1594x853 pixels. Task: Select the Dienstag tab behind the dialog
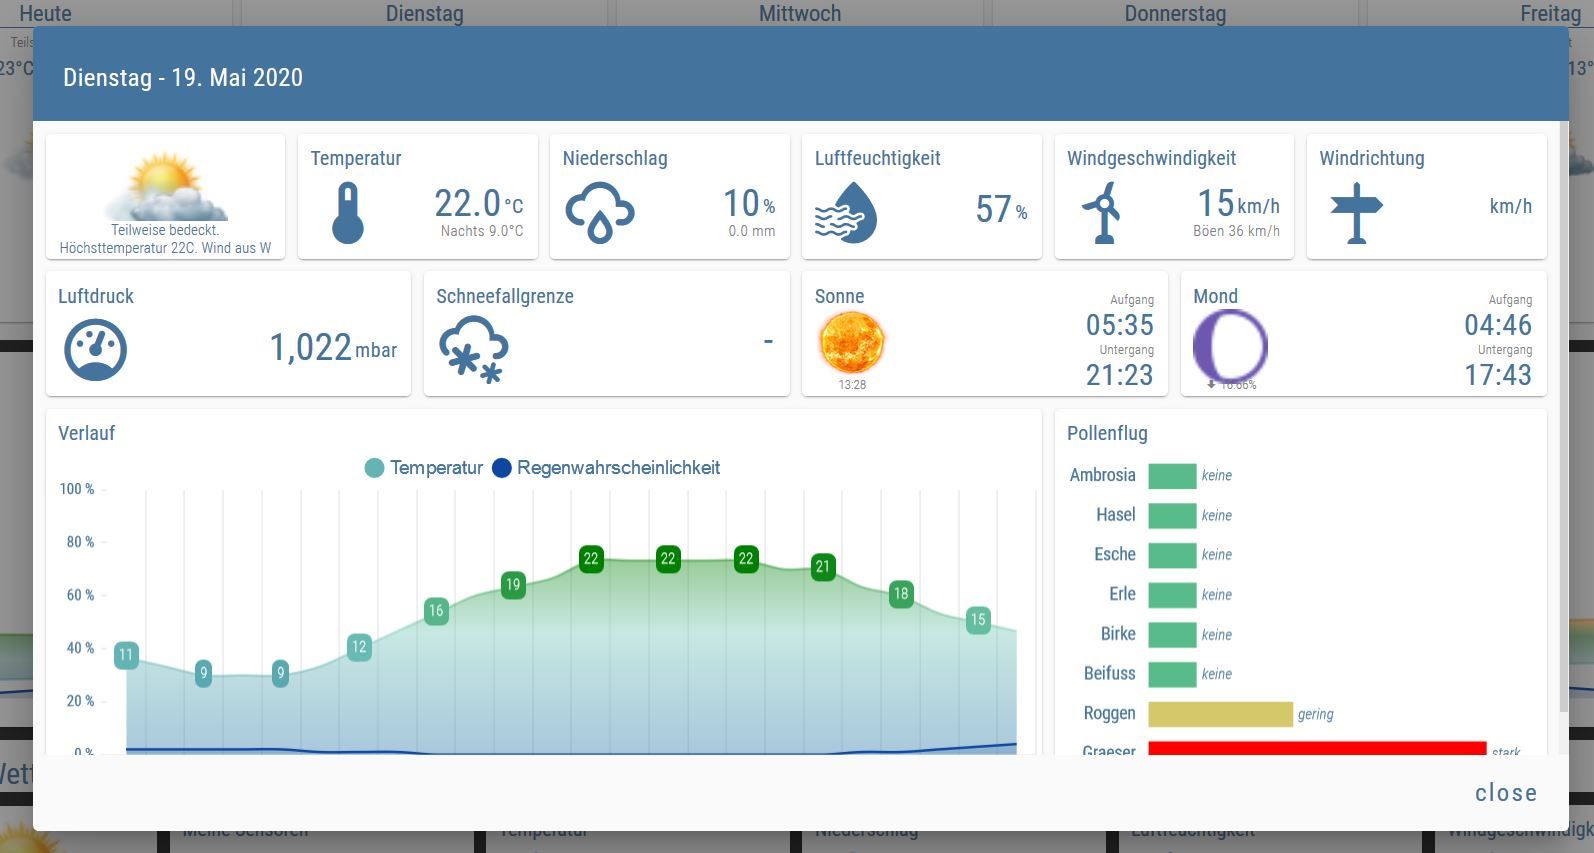(x=424, y=13)
